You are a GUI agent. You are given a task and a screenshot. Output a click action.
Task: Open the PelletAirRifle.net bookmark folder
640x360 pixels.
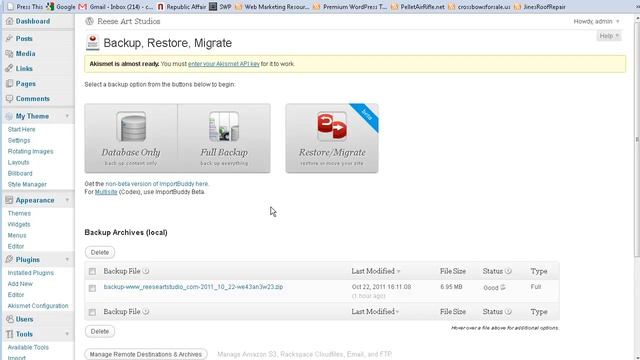[x=418, y=7]
